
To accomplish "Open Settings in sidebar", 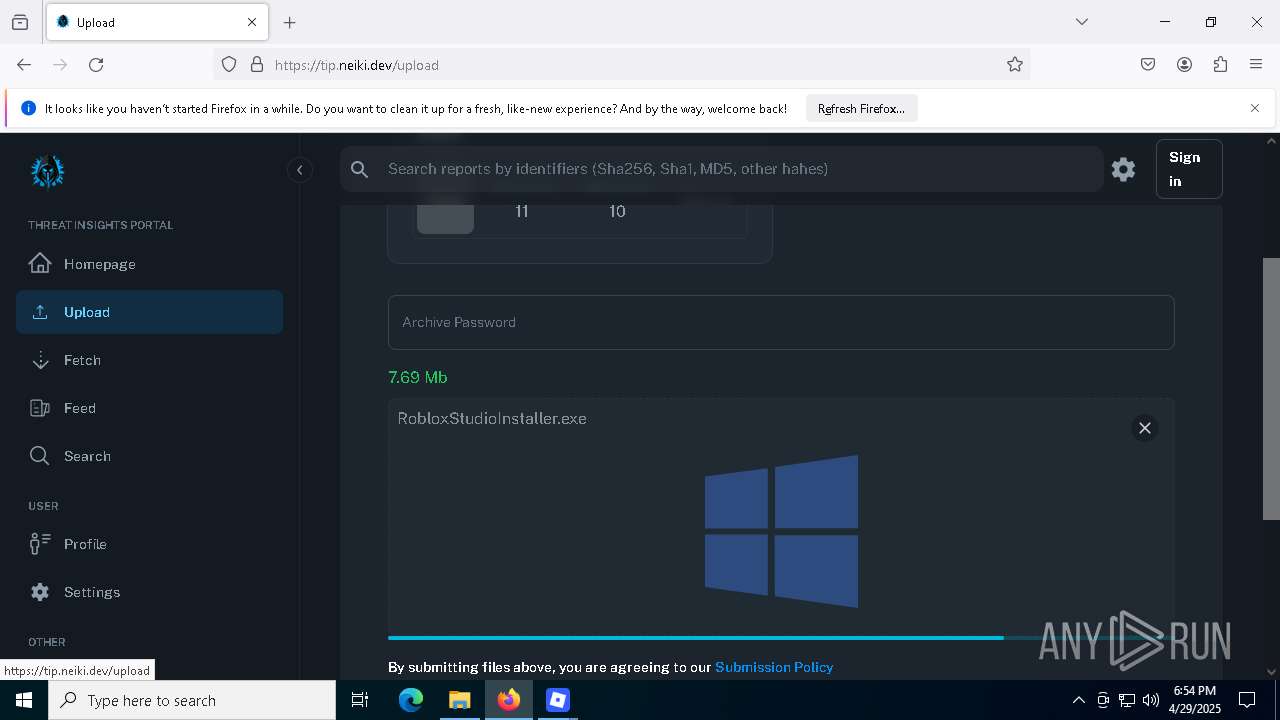I will click(x=150, y=592).
